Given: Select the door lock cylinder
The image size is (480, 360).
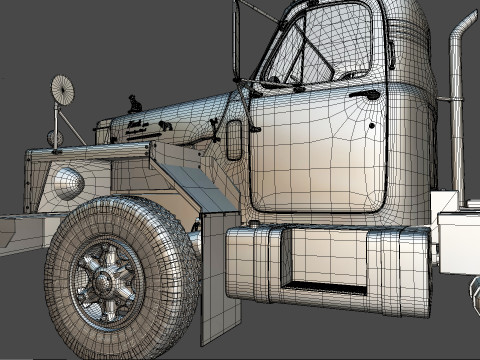Looking at the screenshot, I should 372,126.
